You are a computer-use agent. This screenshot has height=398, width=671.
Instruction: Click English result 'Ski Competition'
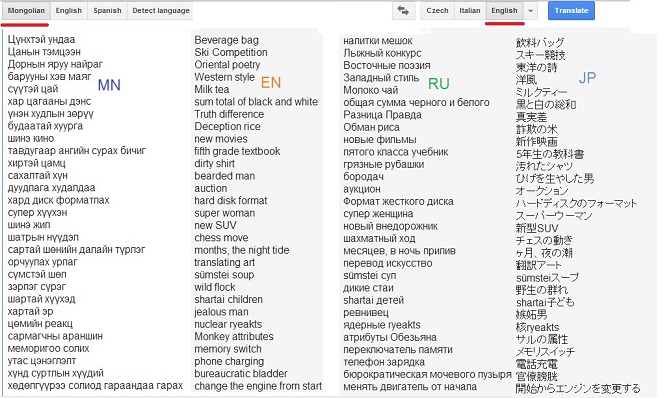[231, 52]
